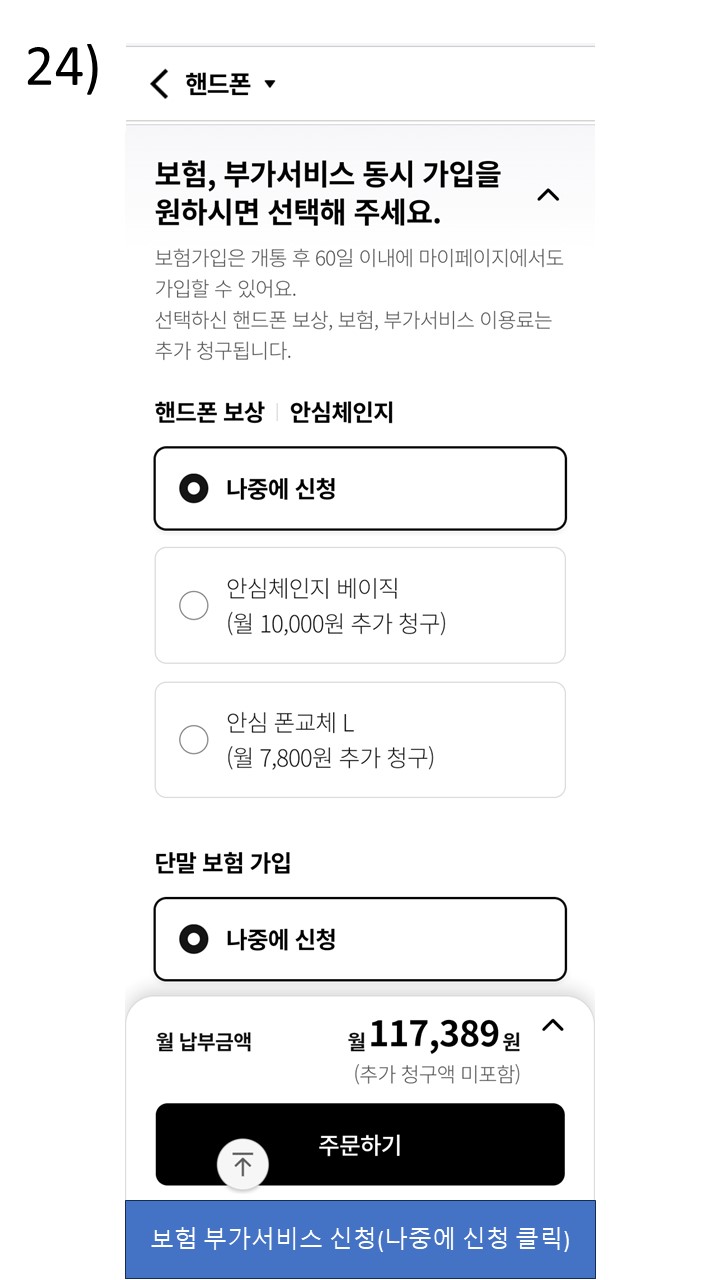Click the 월 117,389원 payment amount

(x=434, y=1035)
